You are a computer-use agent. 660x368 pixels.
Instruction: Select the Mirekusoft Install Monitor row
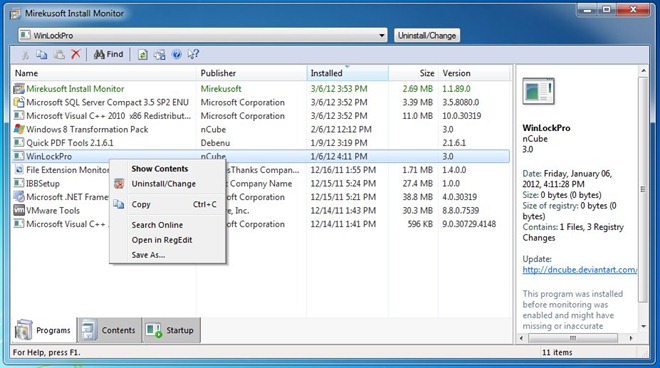pos(261,89)
